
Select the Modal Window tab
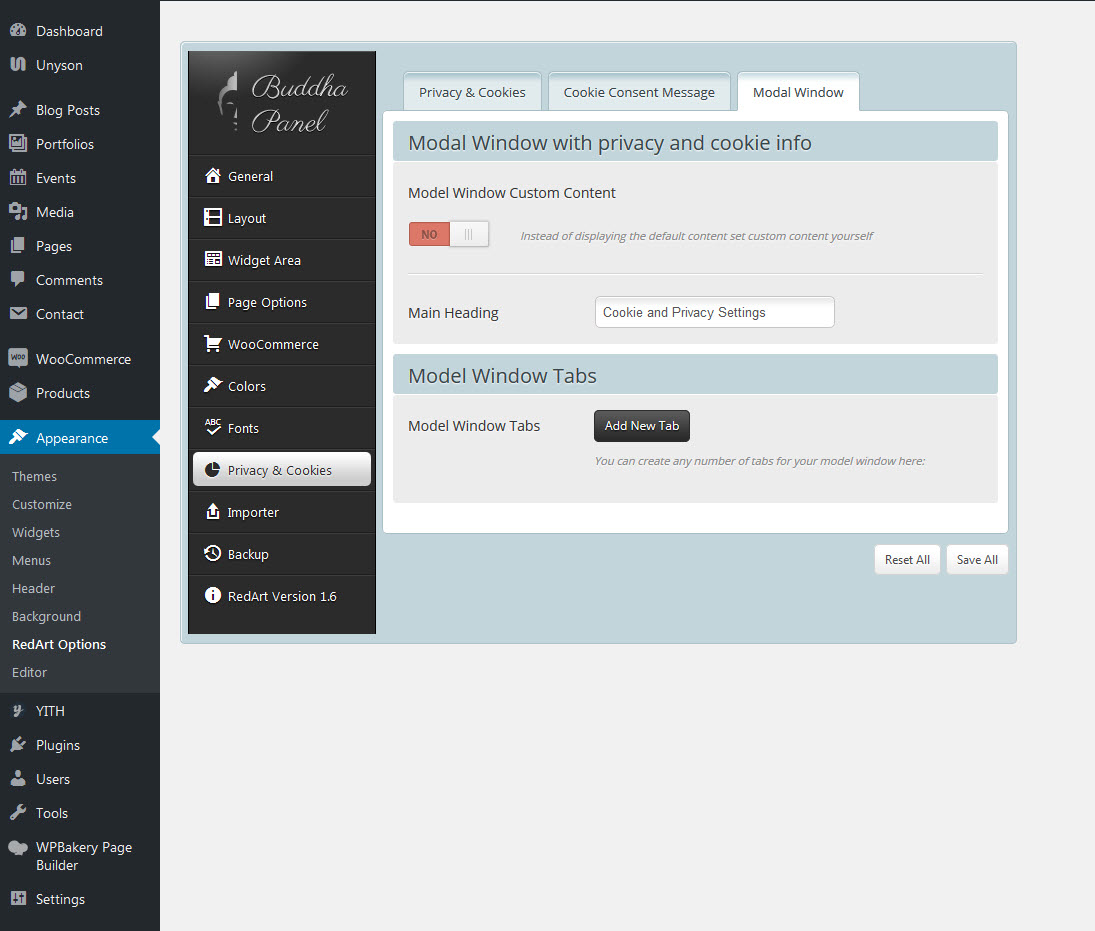pyautogui.click(x=798, y=92)
